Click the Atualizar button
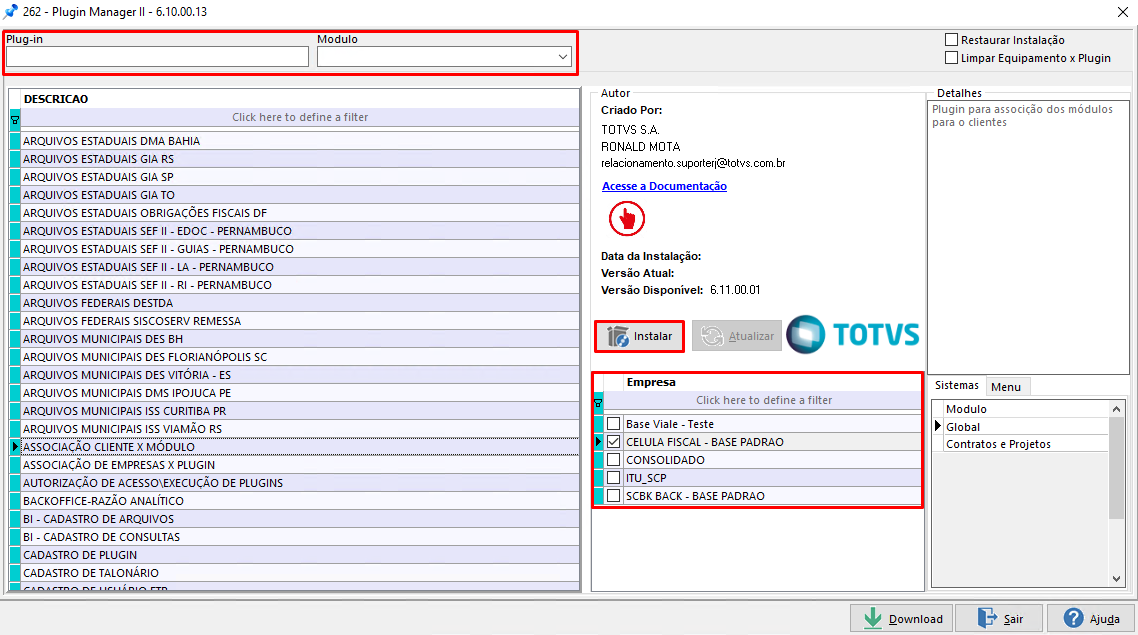The height and width of the screenshot is (635, 1138). click(x=737, y=336)
